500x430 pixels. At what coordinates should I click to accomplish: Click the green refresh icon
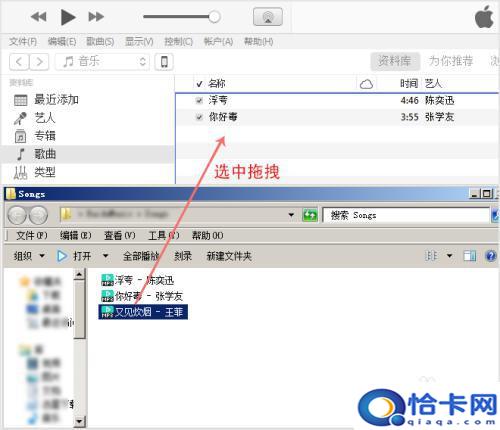pyautogui.click(x=310, y=215)
